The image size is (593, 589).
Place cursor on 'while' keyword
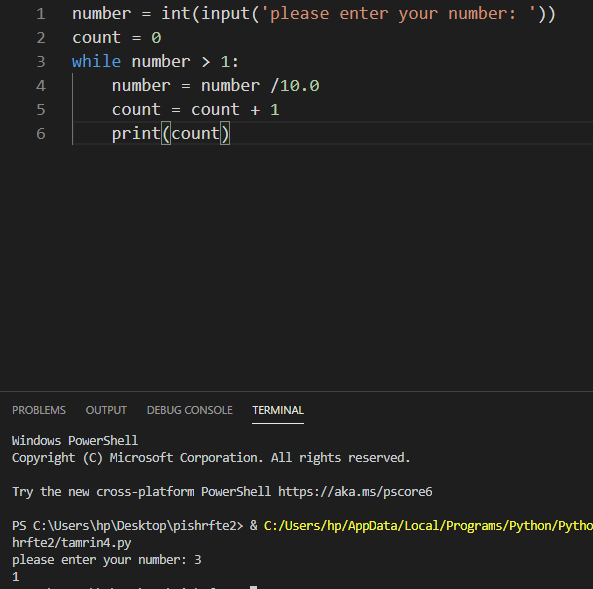pos(96,61)
